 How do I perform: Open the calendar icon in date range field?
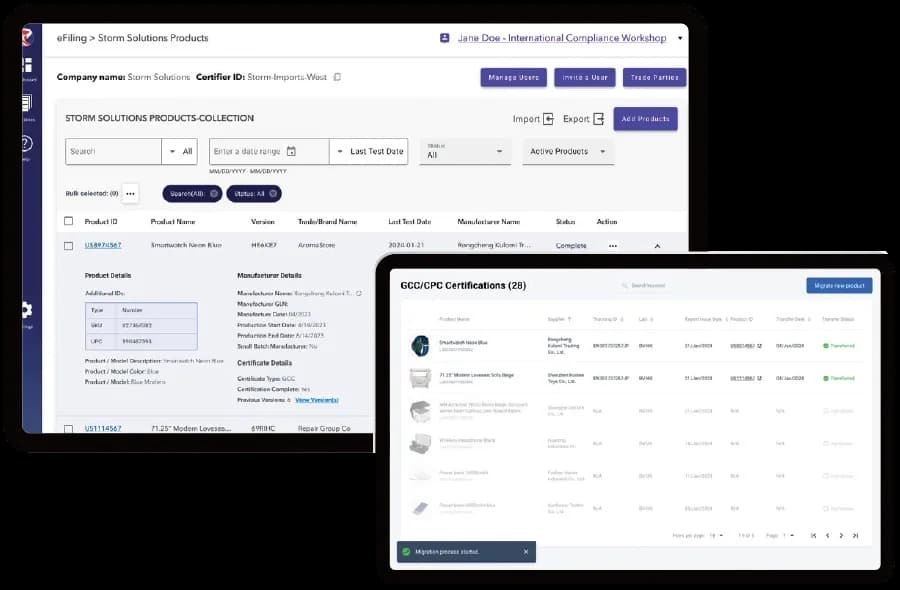click(x=291, y=152)
